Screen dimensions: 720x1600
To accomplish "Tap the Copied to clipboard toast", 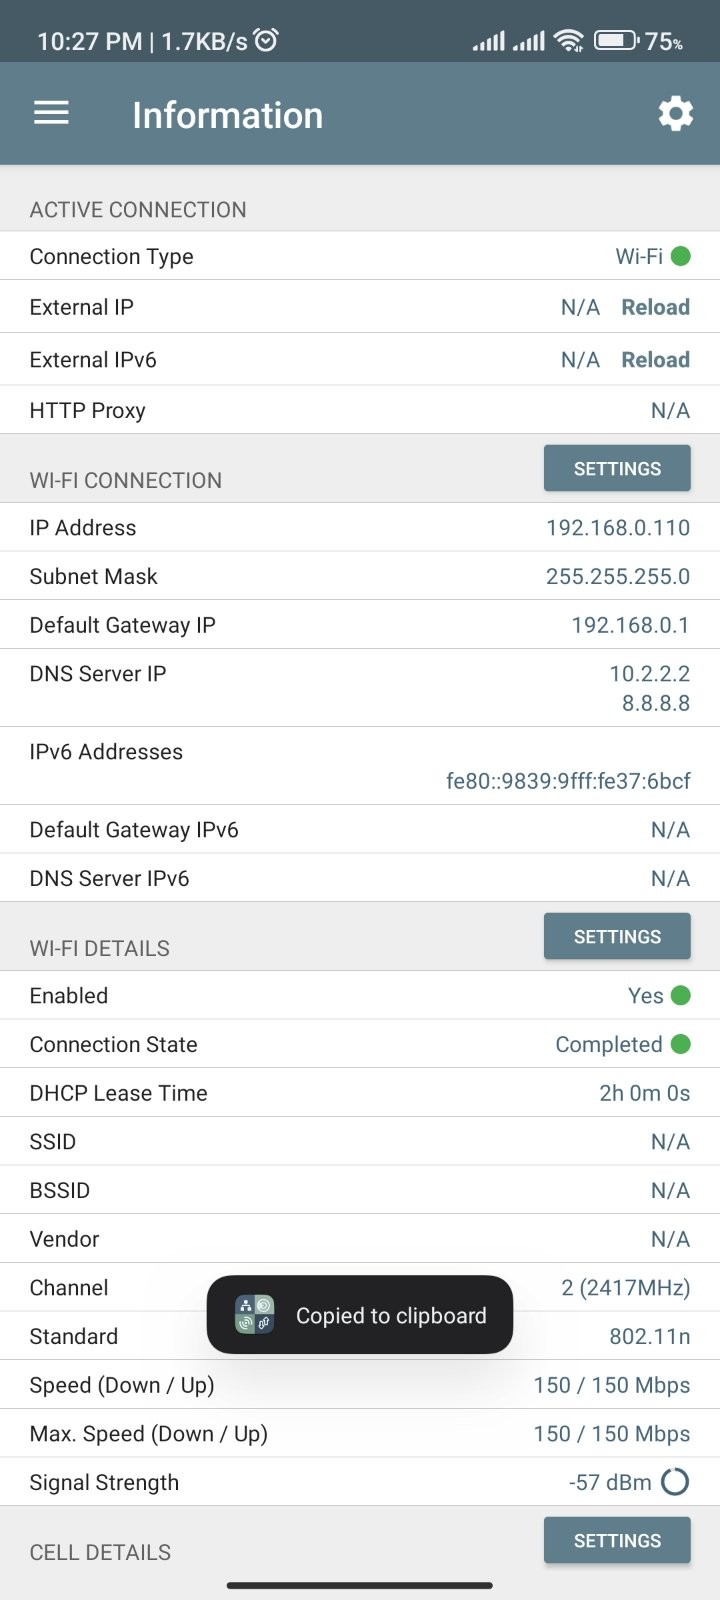I will pyautogui.click(x=360, y=1315).
